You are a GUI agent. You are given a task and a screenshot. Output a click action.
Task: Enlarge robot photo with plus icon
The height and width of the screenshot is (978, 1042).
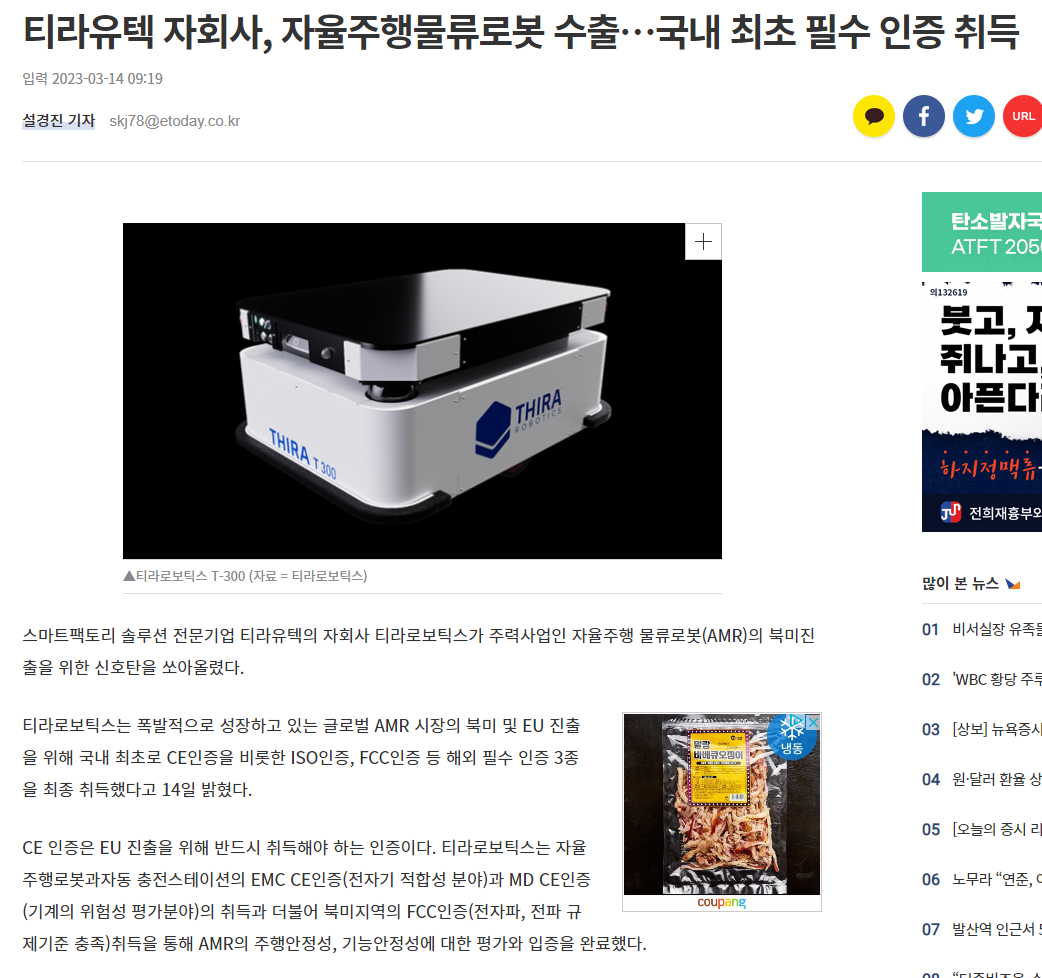[703, 242]
